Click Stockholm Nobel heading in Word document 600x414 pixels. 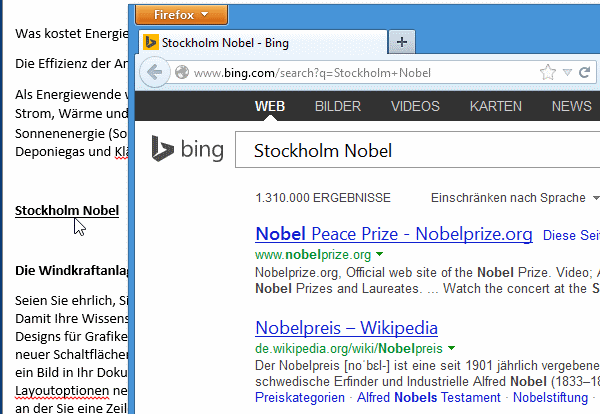point(67,210)
